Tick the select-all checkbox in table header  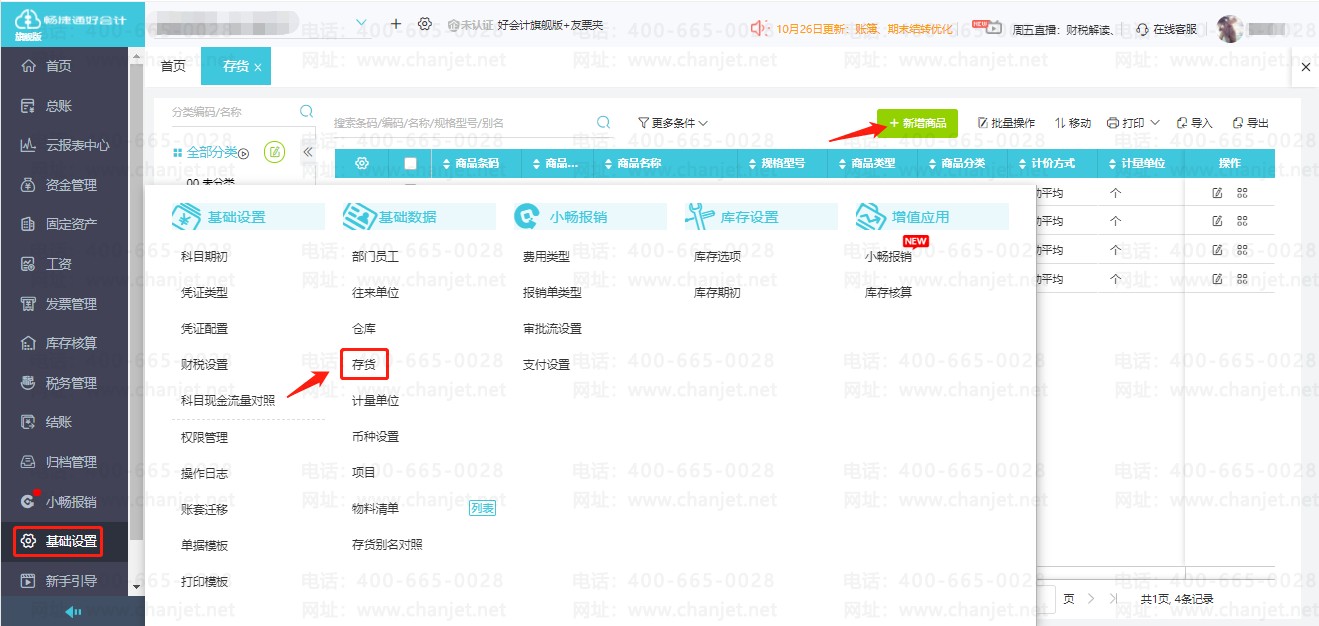410,163
